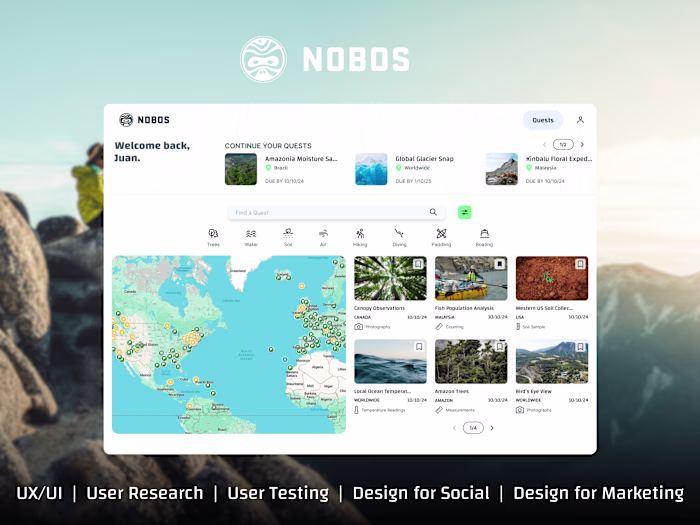
Task: Click the Canopy Observations title
Action: (379, 308)
